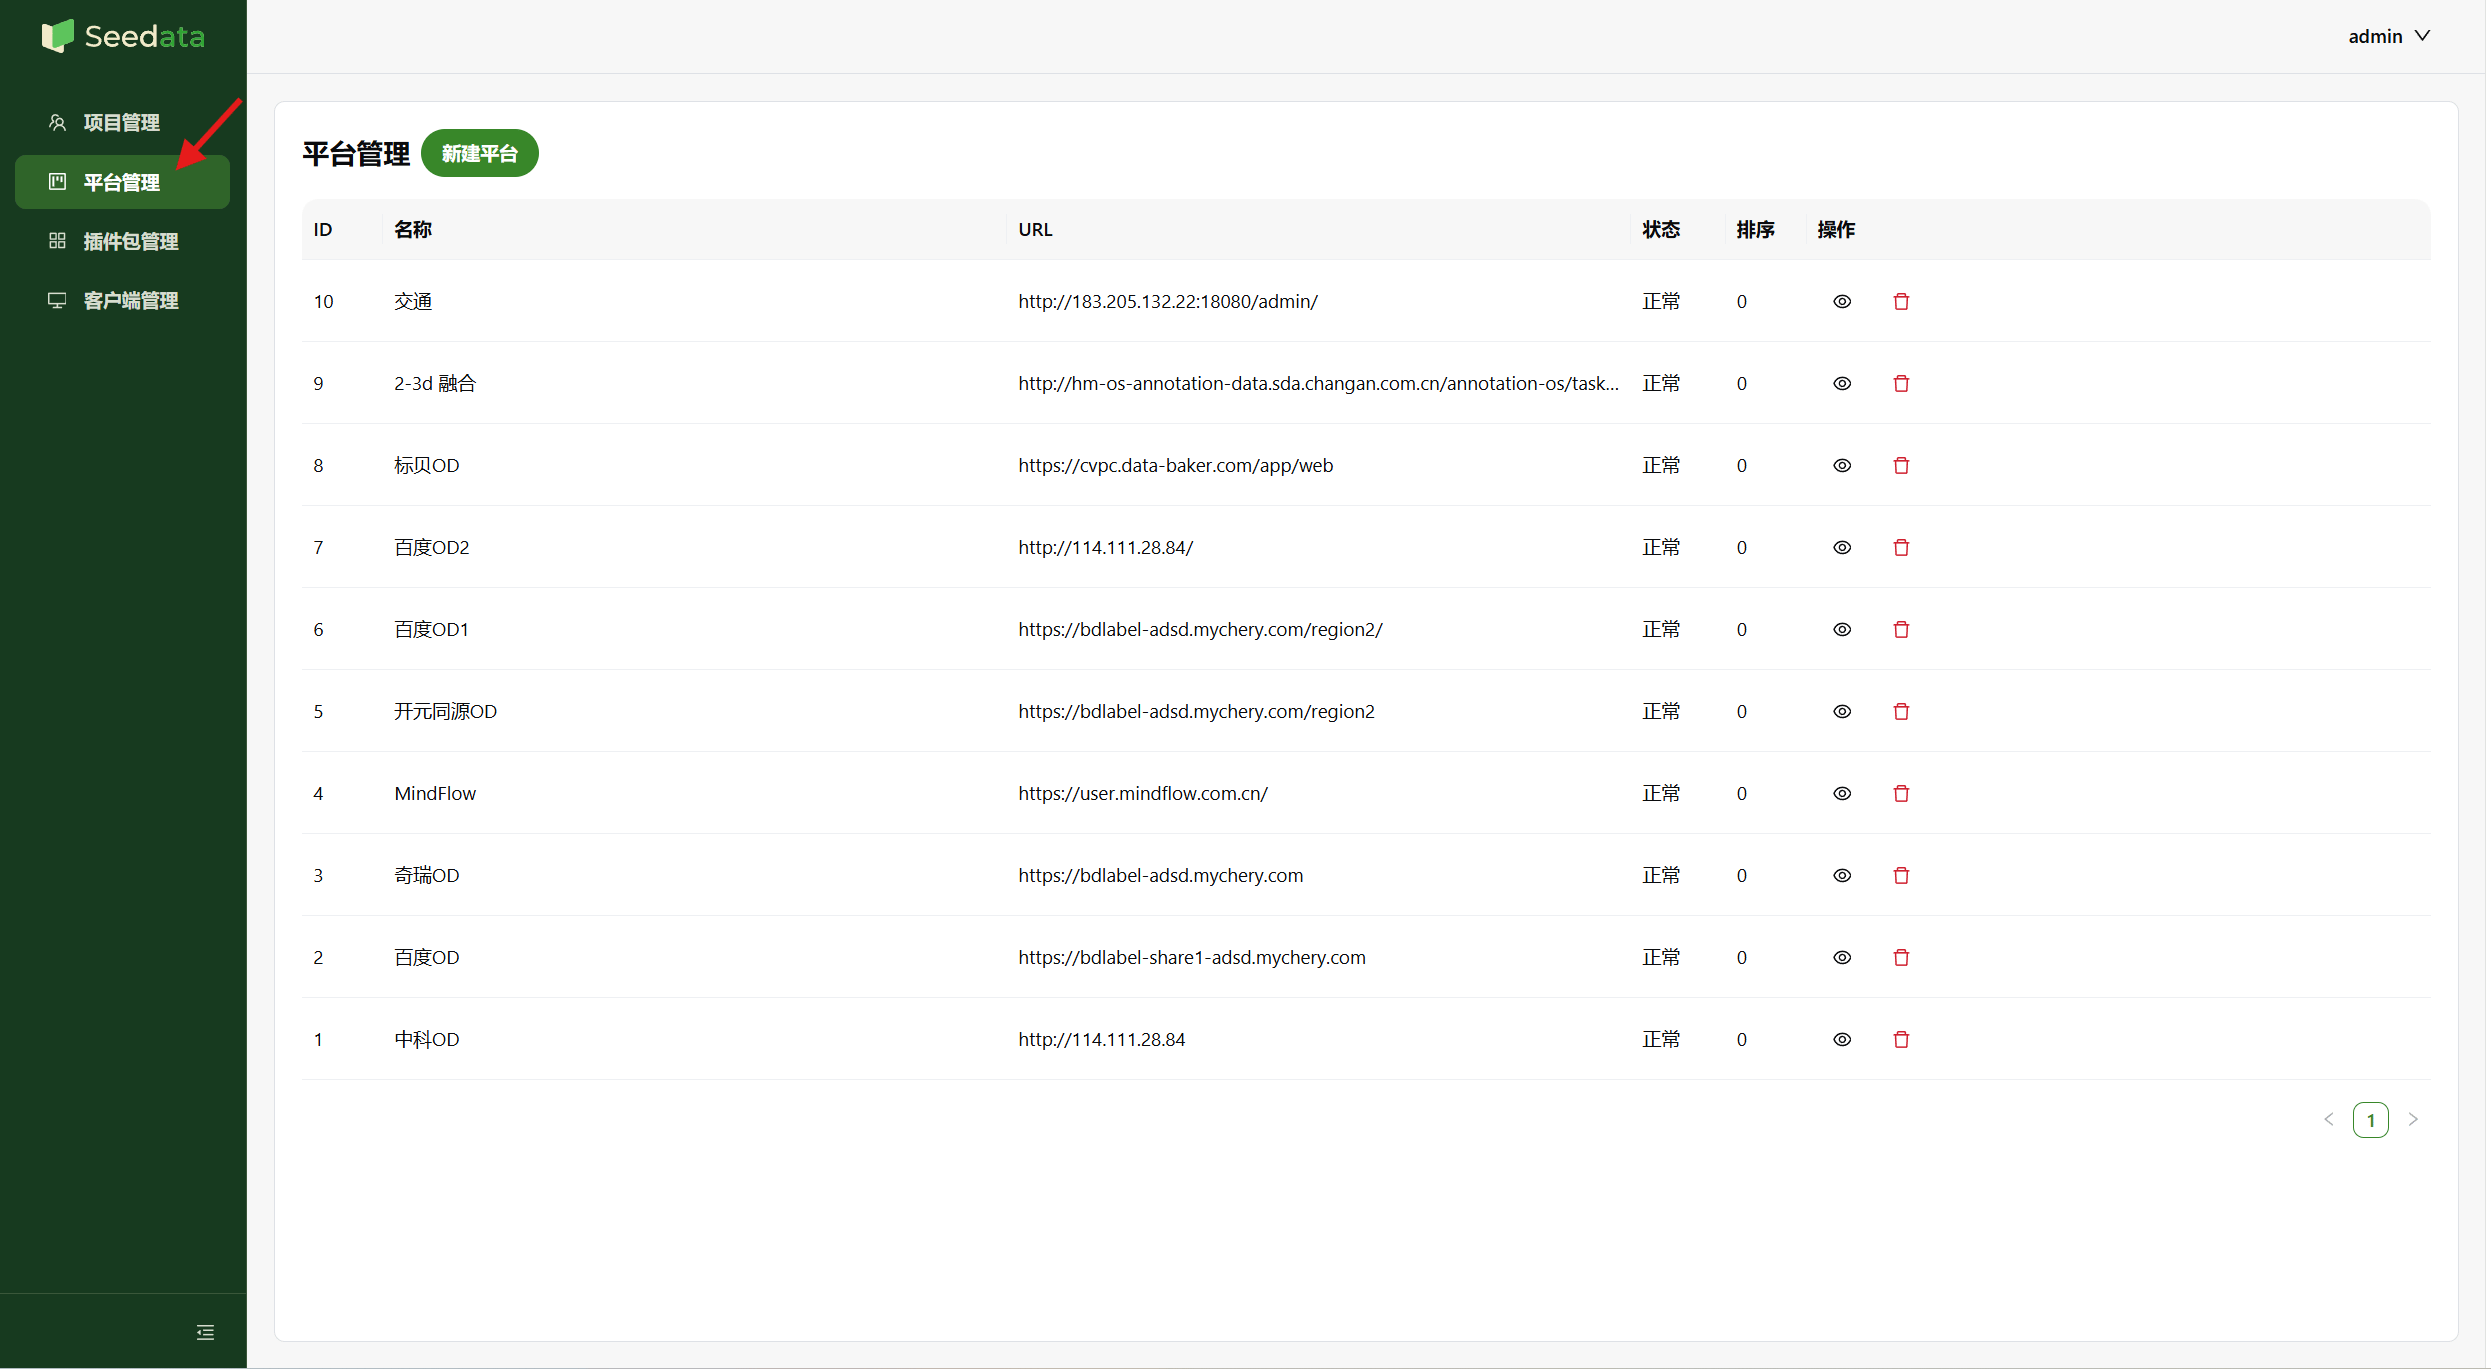
Task: Click trash icon for 百度OD1
Action: coord(1901,629)
